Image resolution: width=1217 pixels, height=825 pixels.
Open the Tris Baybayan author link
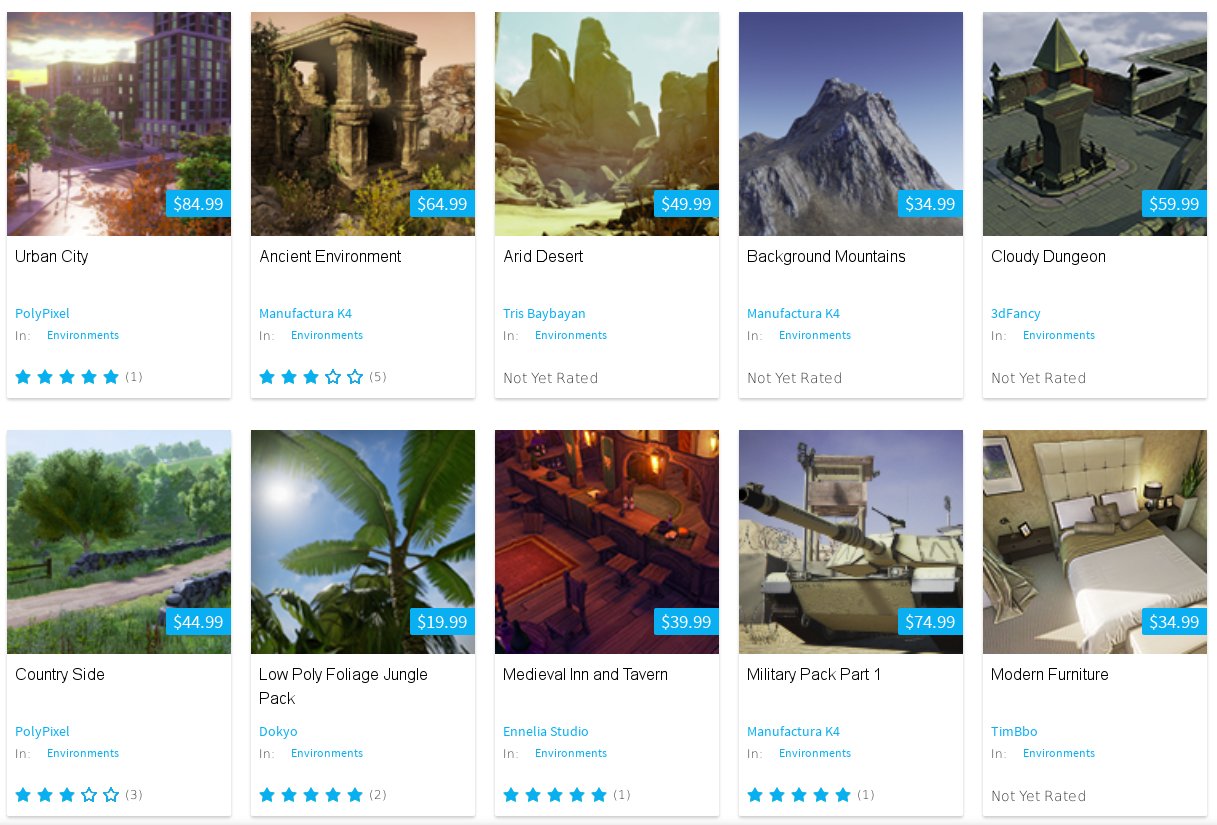[x=544, y=313]
